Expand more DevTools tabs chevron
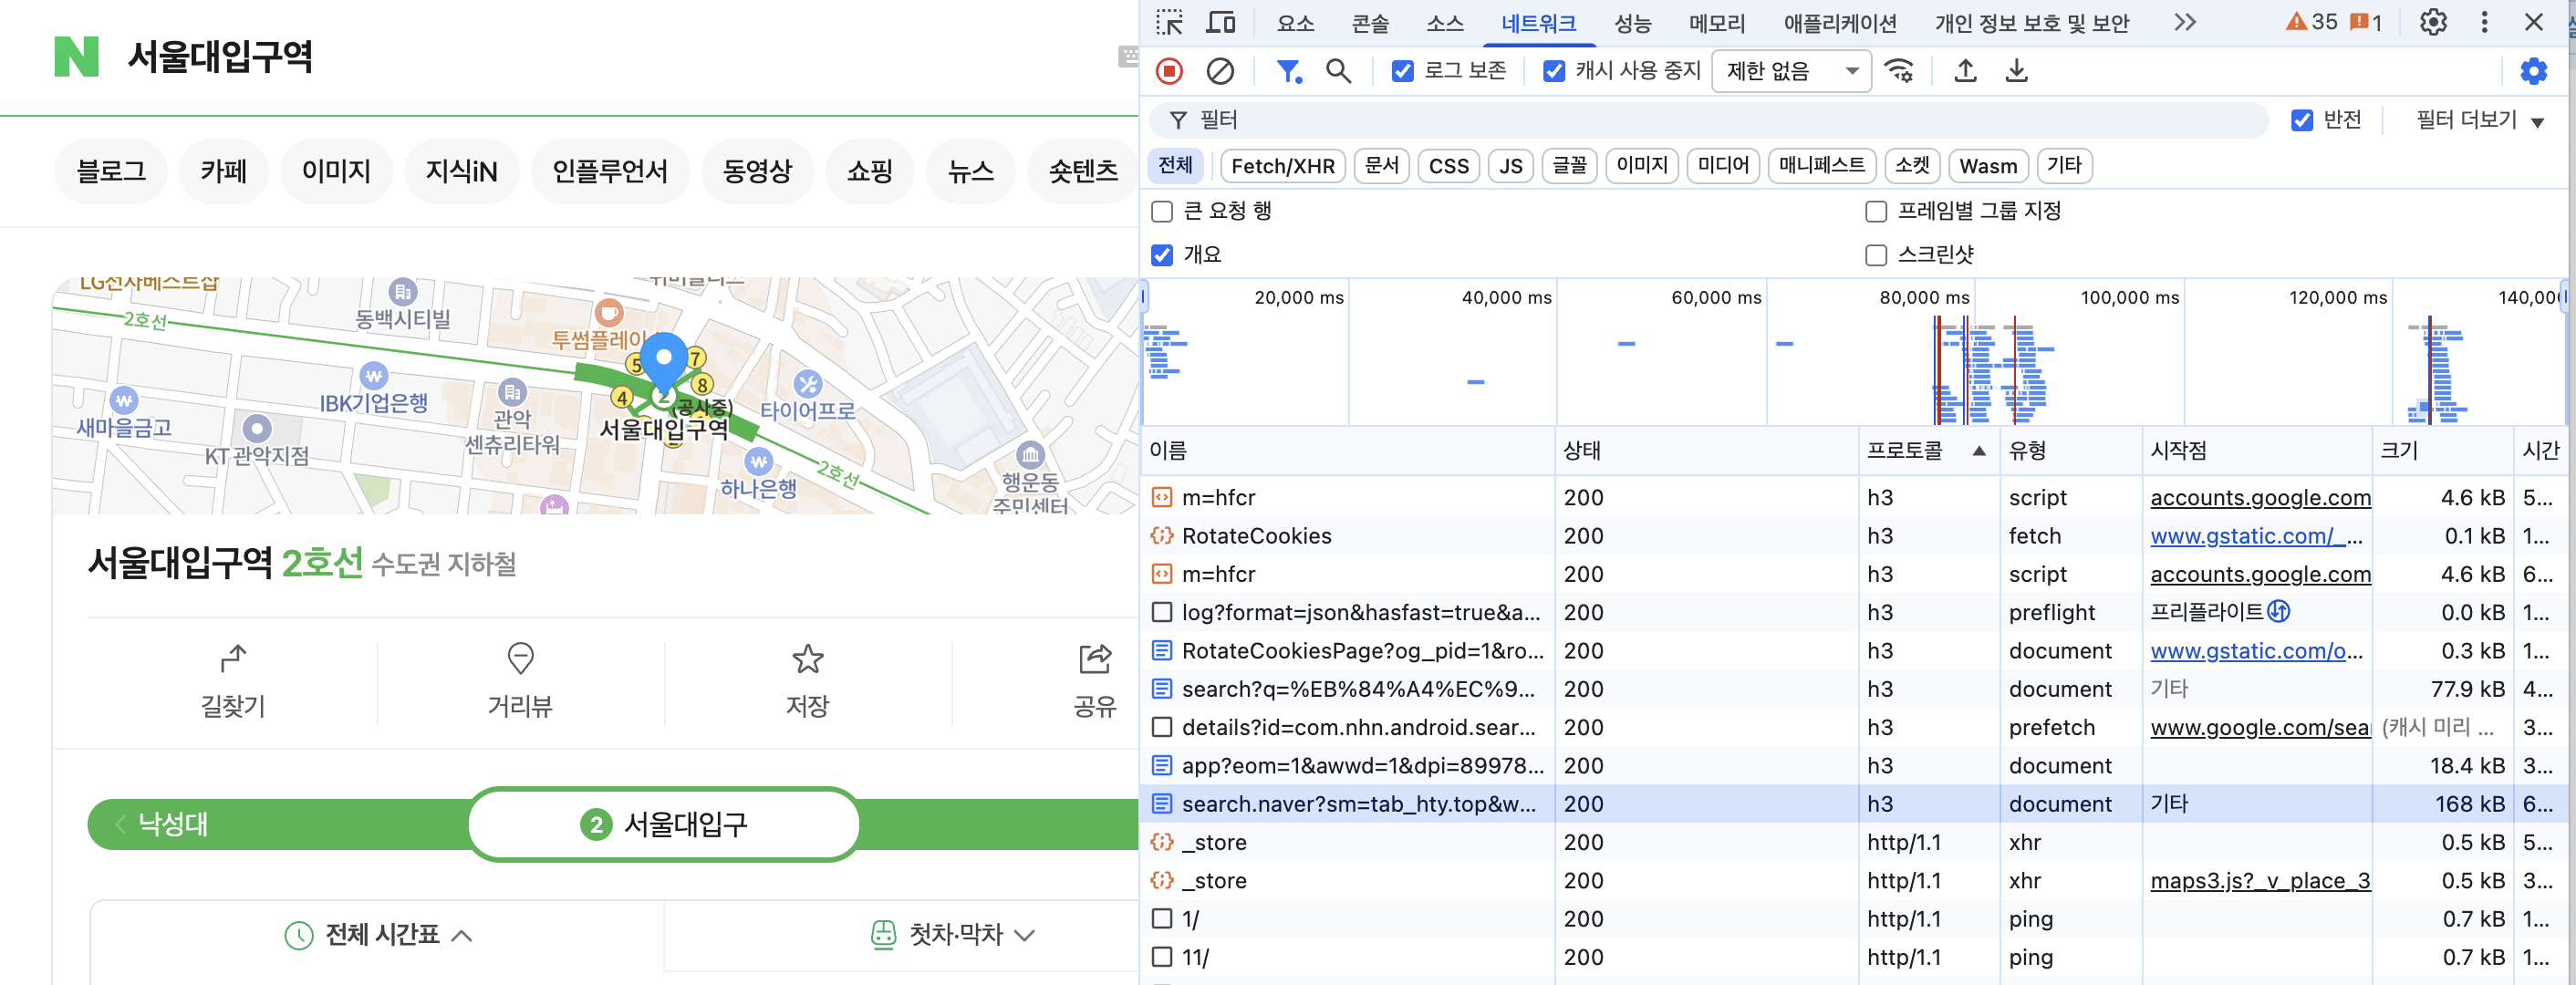2576x985 pixels. coord(2184,22)
